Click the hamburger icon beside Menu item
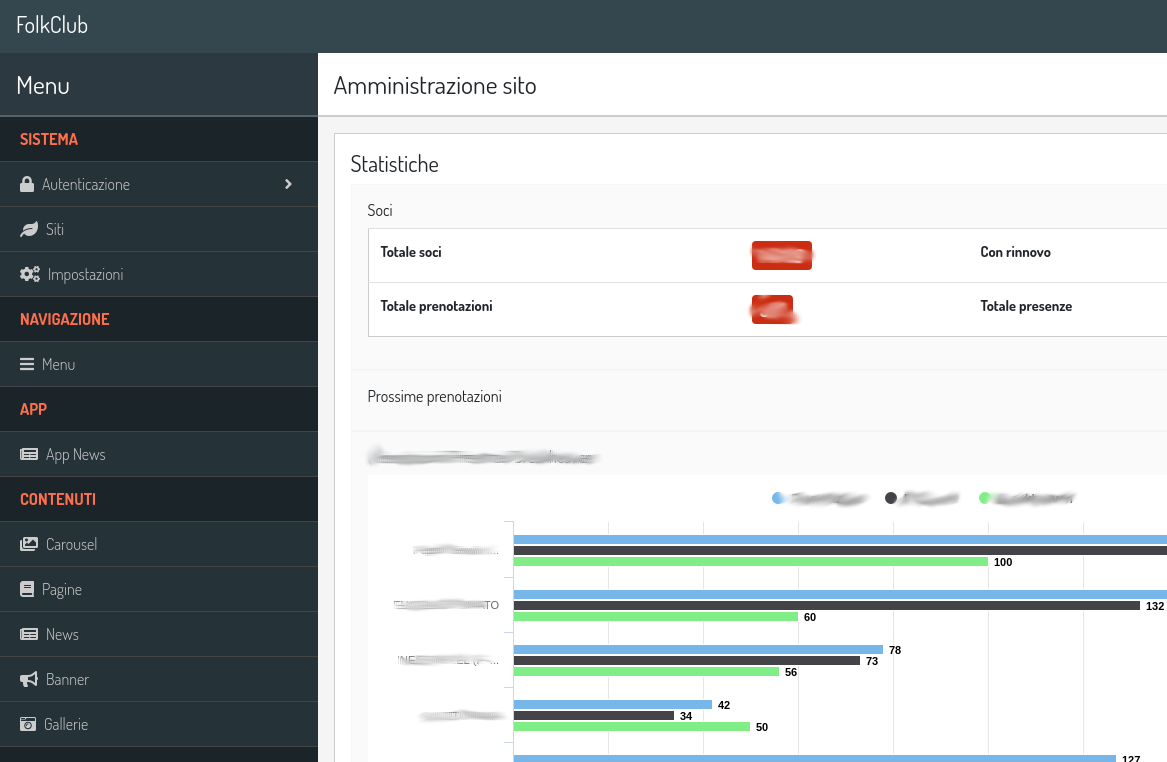The height and width of the screenshot is (762, 1167). [x=28, y=365]
